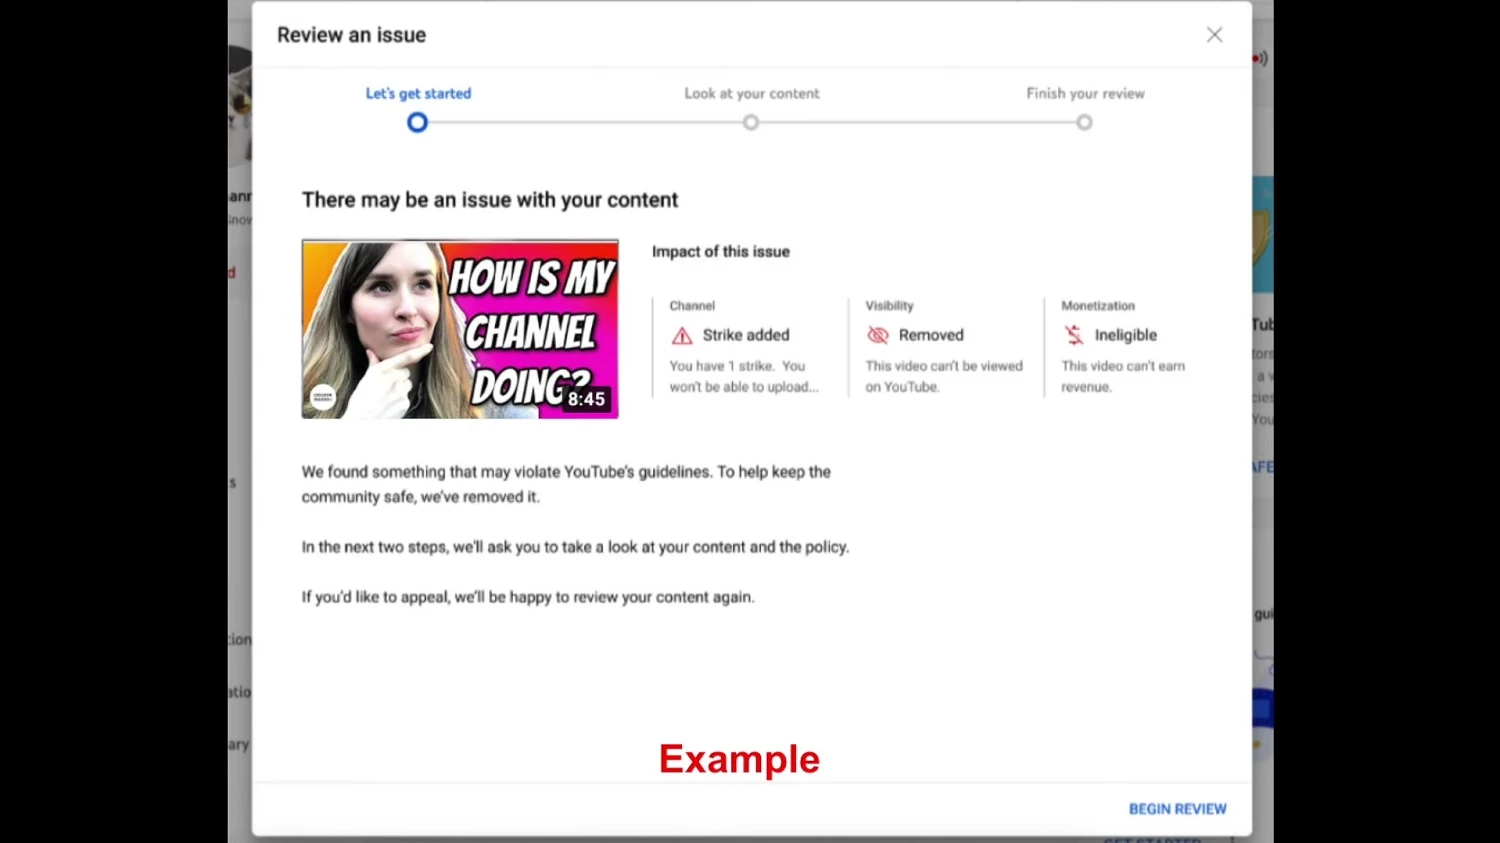Click the Finish your review label
This screenshot has height=843, width=1500.
point(1085,93)
